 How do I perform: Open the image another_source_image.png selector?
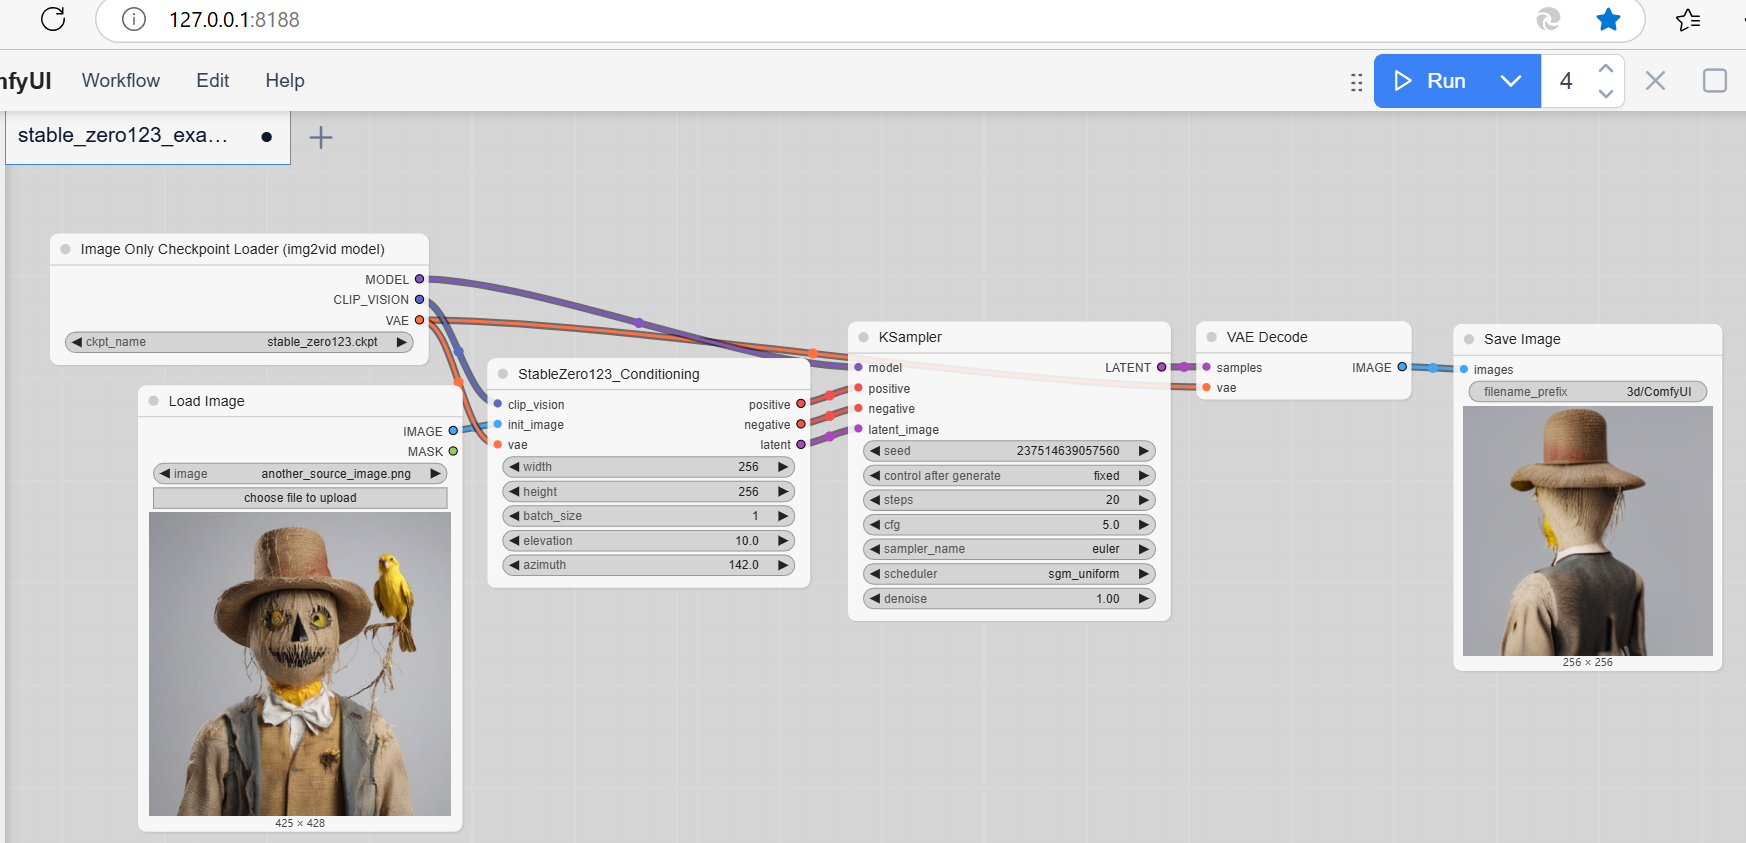tap(300, 474)
